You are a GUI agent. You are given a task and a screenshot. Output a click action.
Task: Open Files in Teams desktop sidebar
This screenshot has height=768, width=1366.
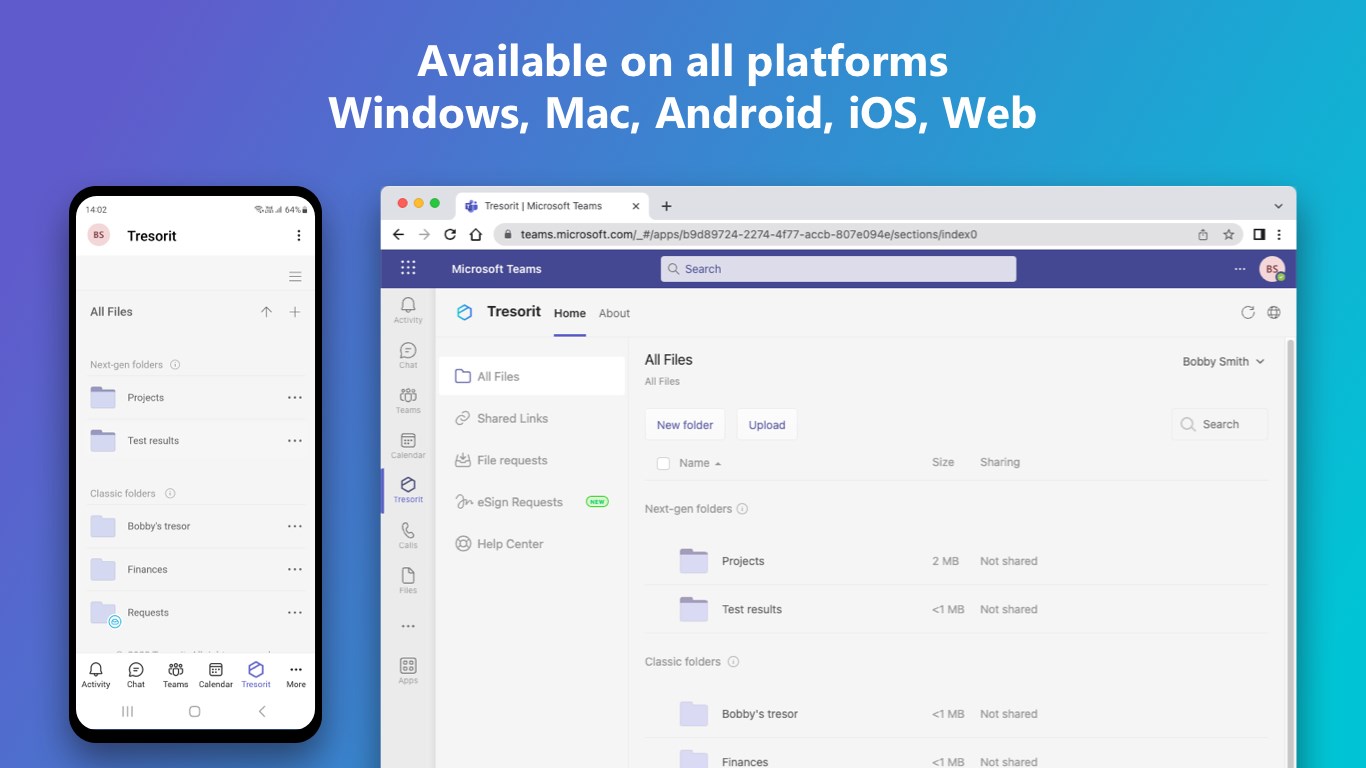click(408, 580)
